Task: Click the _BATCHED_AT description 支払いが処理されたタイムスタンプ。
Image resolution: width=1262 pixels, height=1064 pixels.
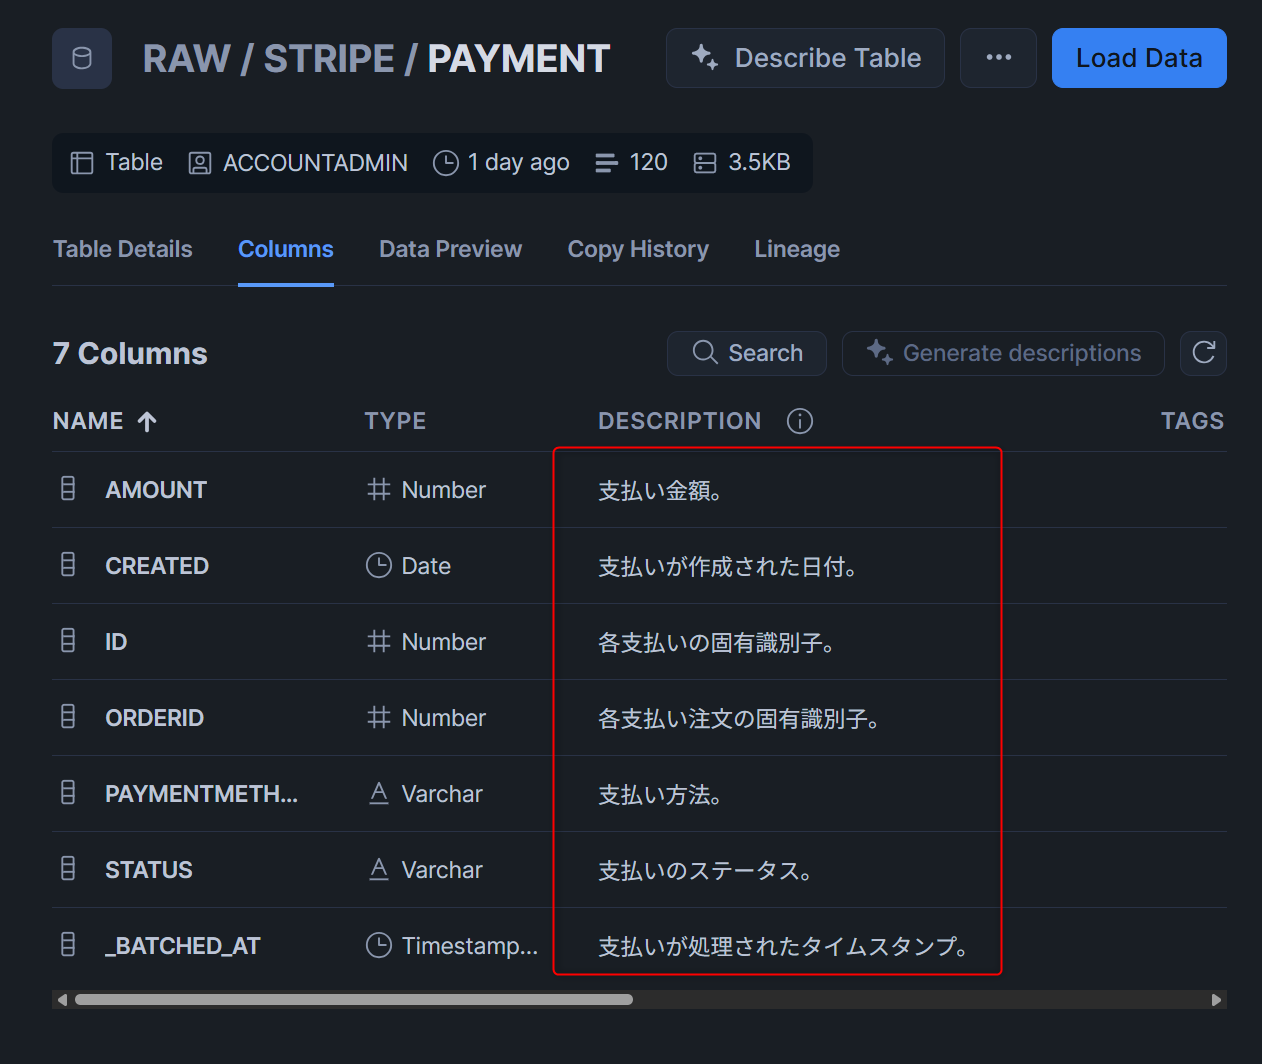Action: click(x=783, y=946)
